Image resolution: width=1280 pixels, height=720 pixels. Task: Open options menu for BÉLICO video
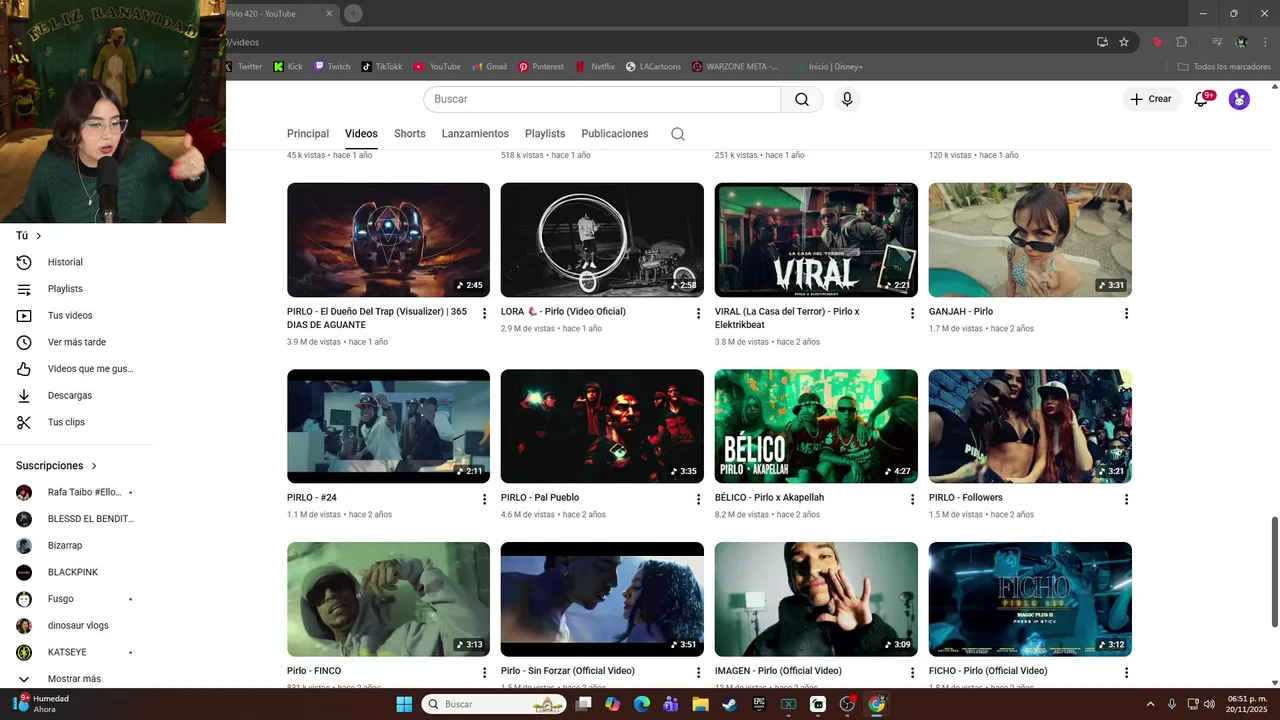point(912,499)
